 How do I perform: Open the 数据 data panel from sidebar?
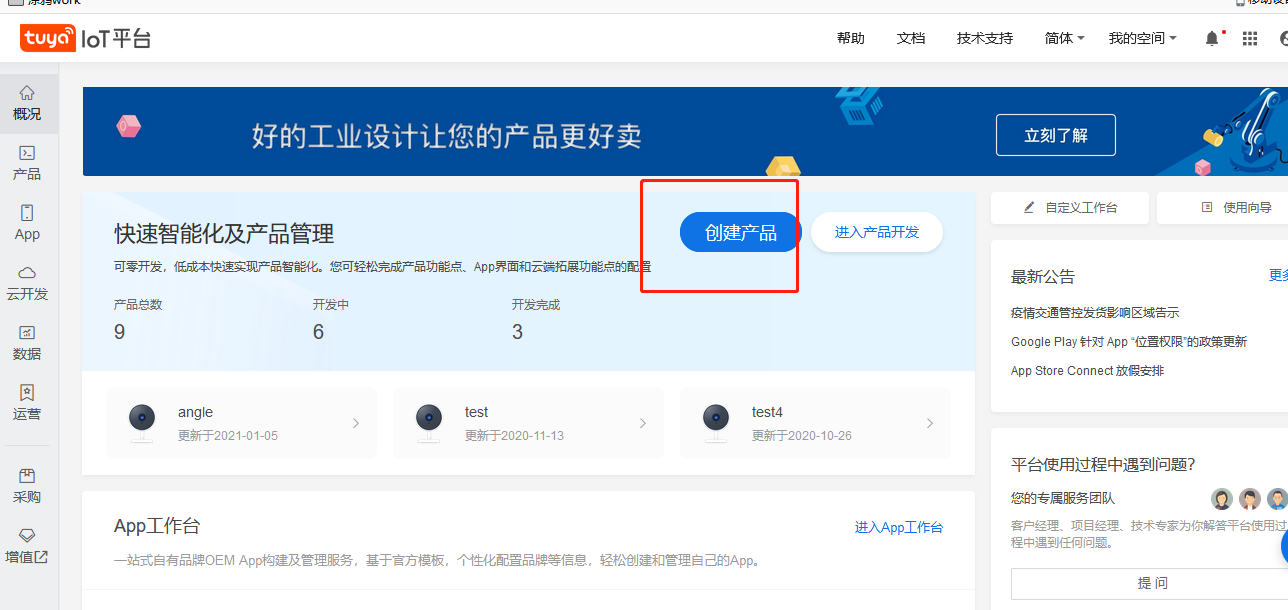tap(27, 343)
